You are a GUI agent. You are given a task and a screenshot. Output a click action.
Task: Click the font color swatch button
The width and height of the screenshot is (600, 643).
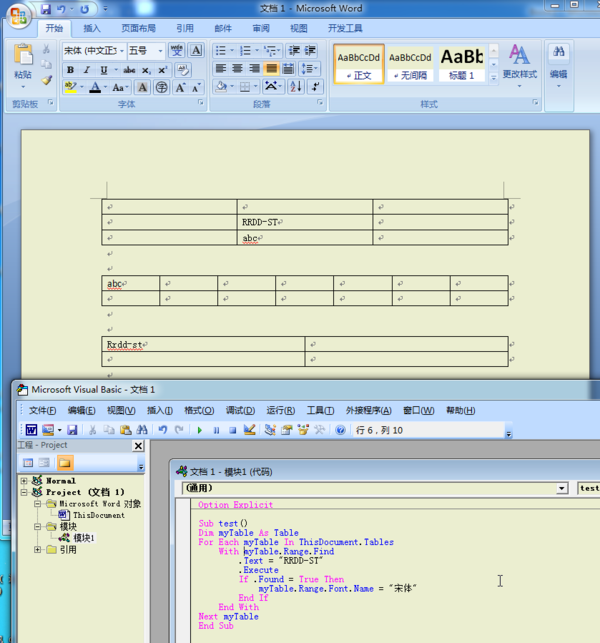94,88
